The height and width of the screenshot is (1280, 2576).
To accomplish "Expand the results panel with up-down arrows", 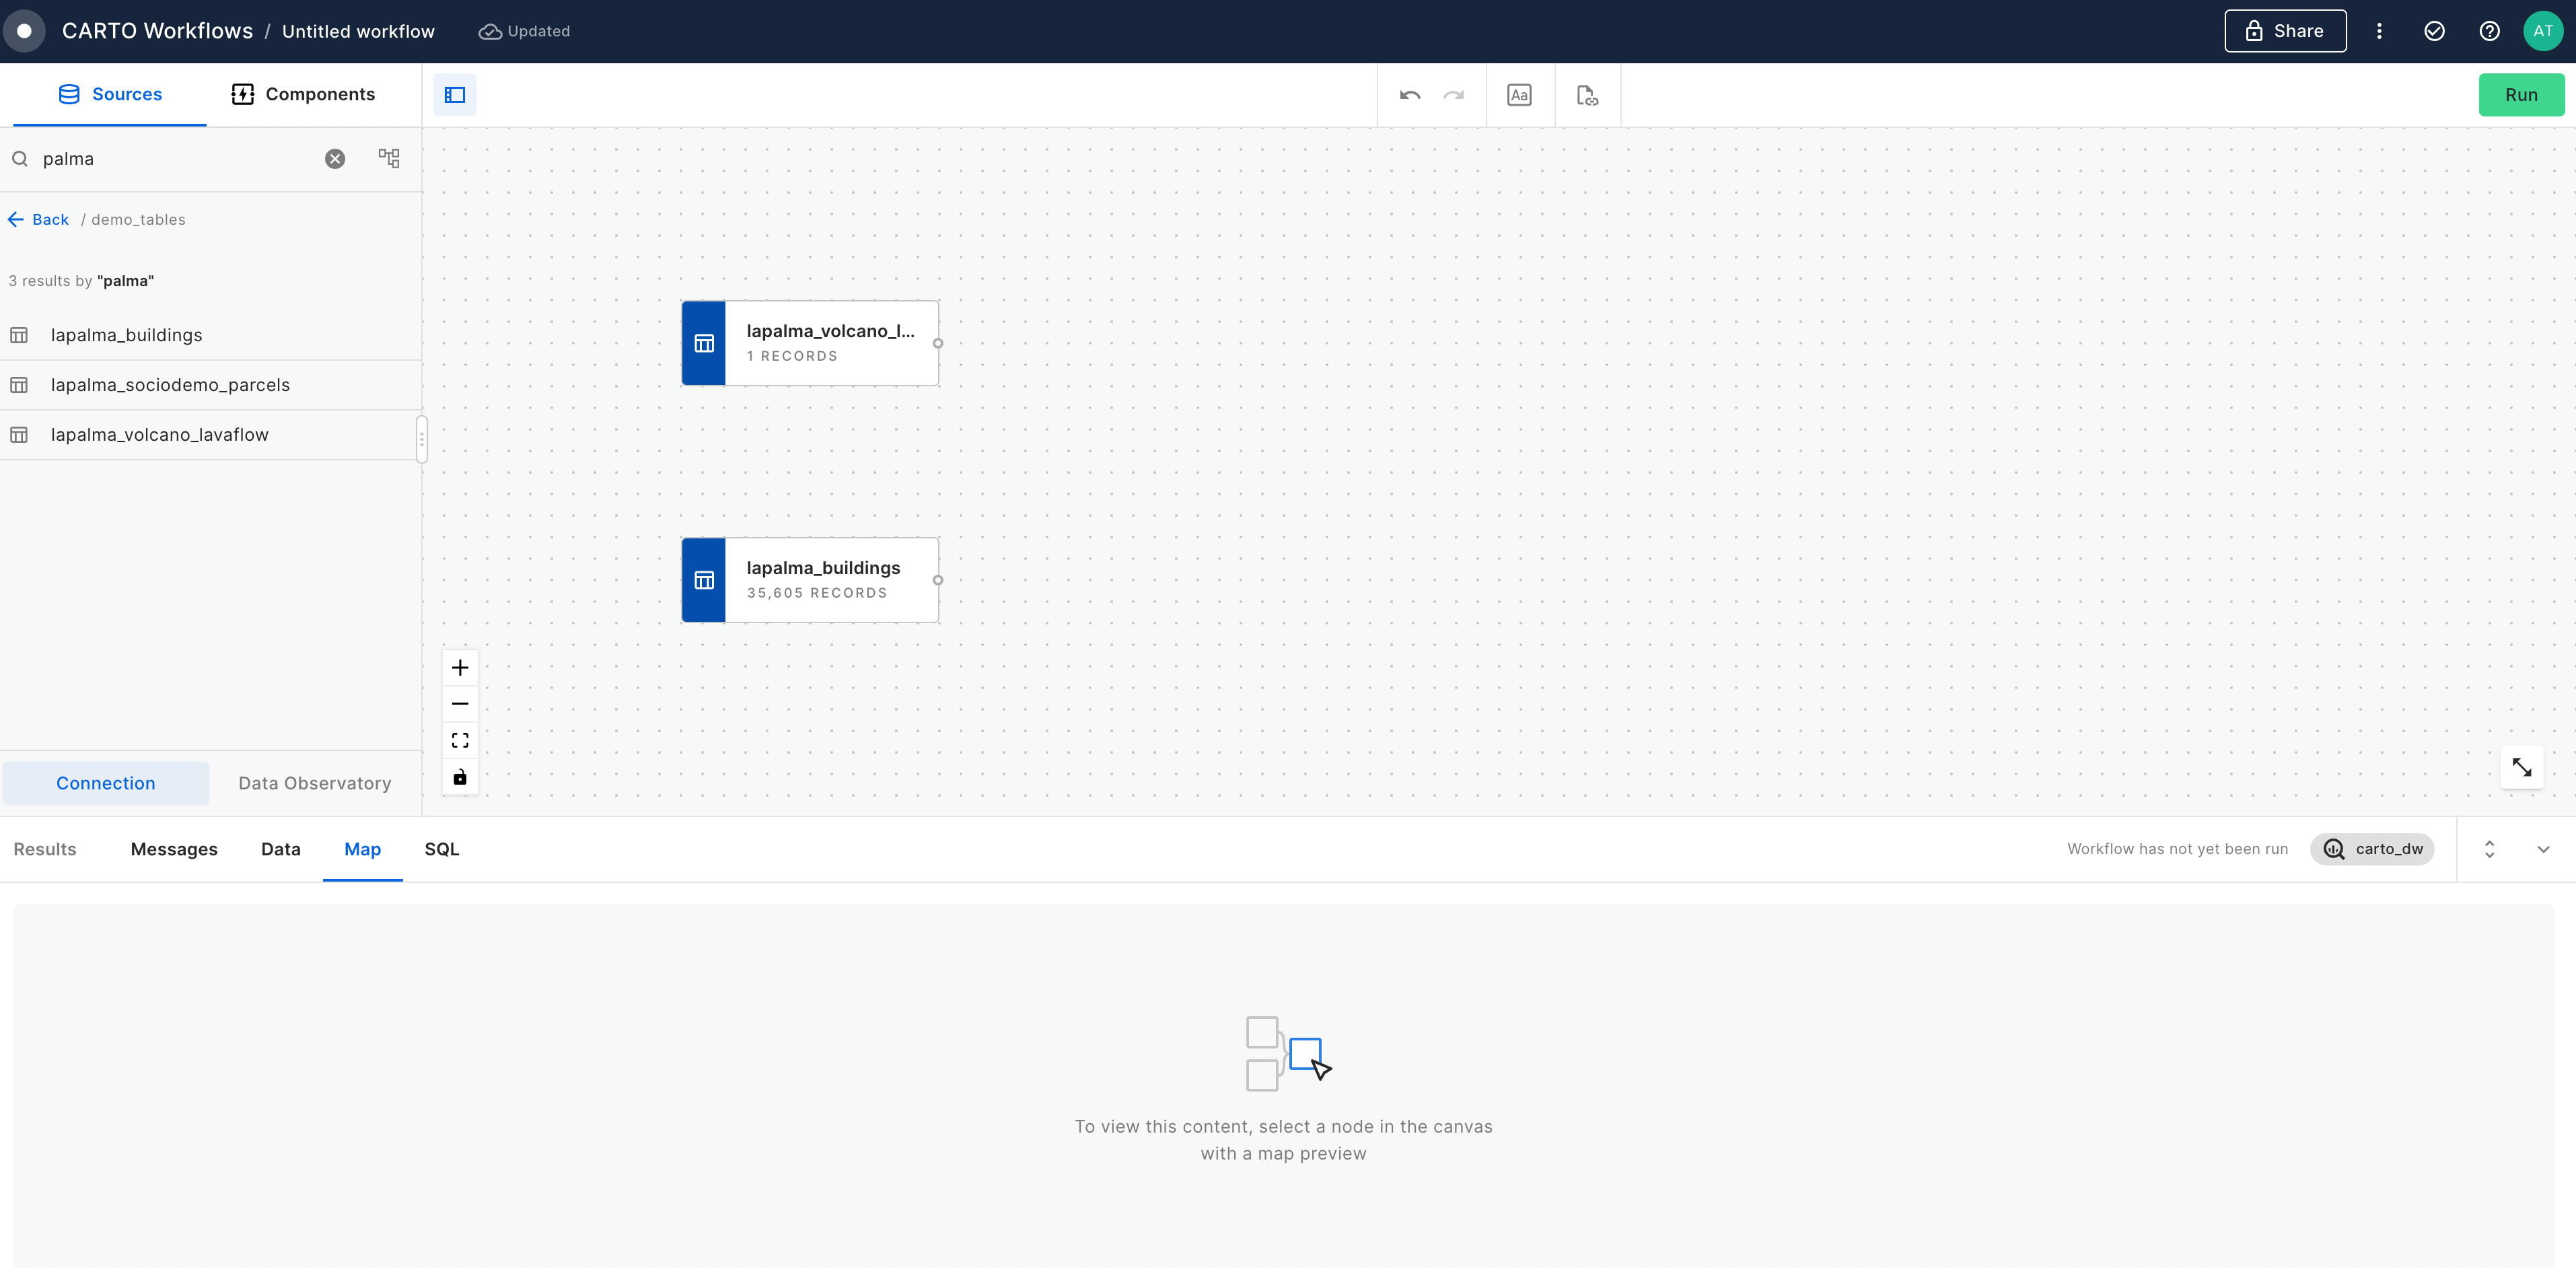I will [2489, 849].
